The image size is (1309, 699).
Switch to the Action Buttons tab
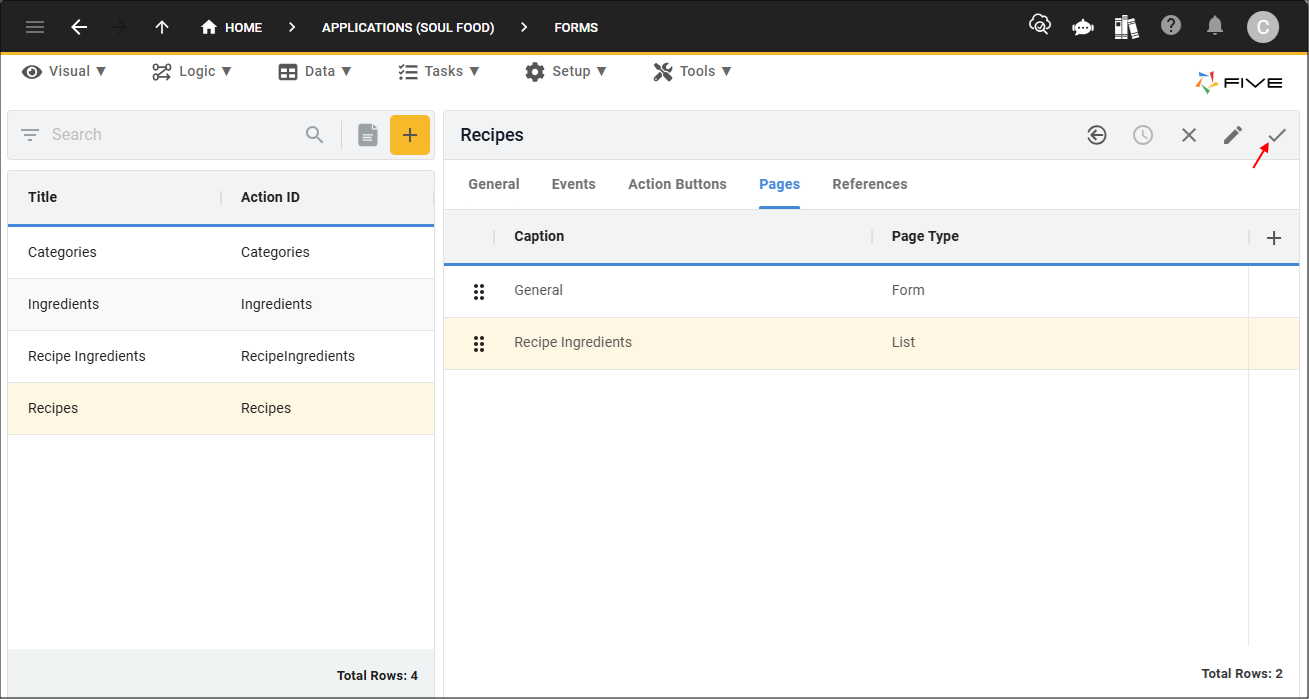(677, 184)
